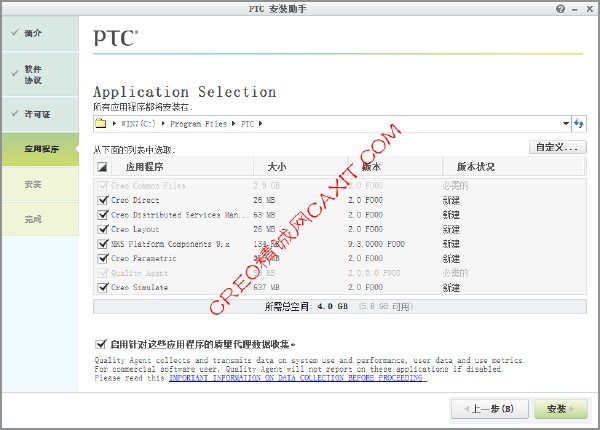Viewport: 600px width, 430px height.
Task: Minimize the PTC installer window
Action: click(x=575, y=10)
